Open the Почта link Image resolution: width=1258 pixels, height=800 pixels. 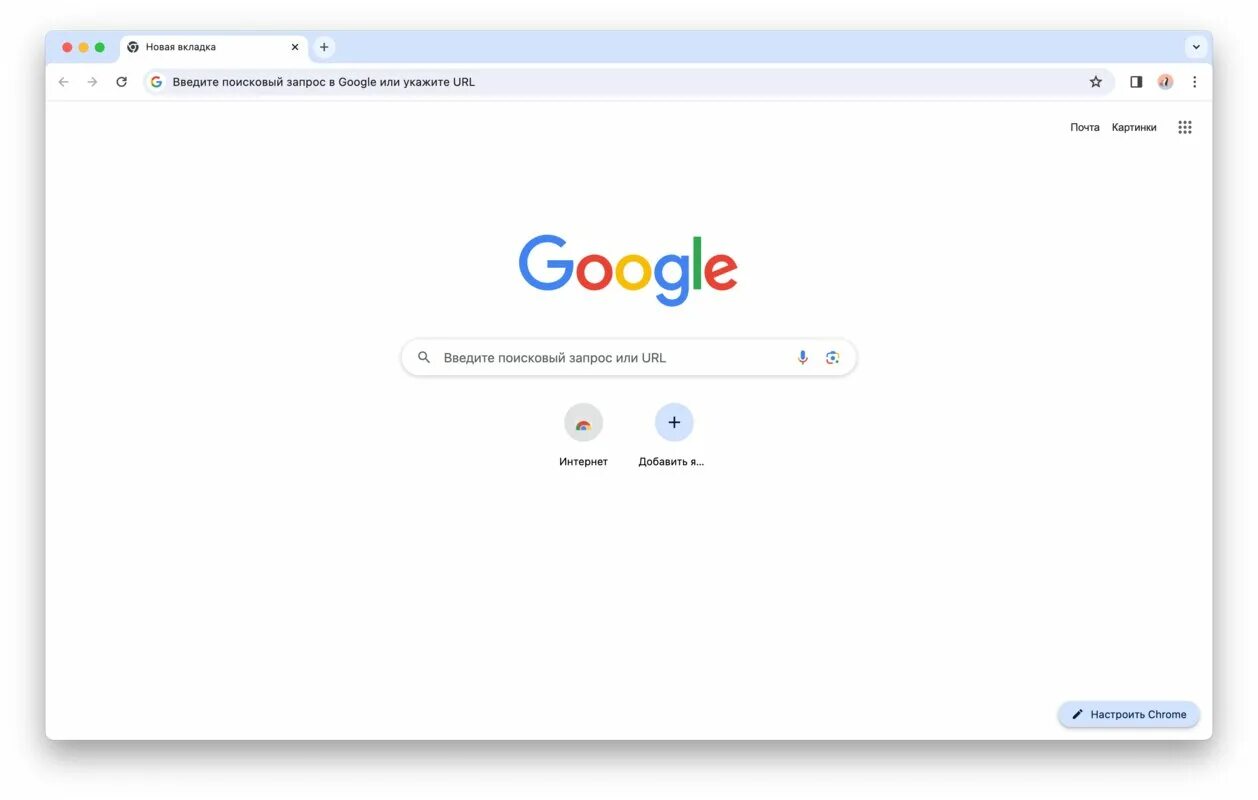[x=1085, y=127]
